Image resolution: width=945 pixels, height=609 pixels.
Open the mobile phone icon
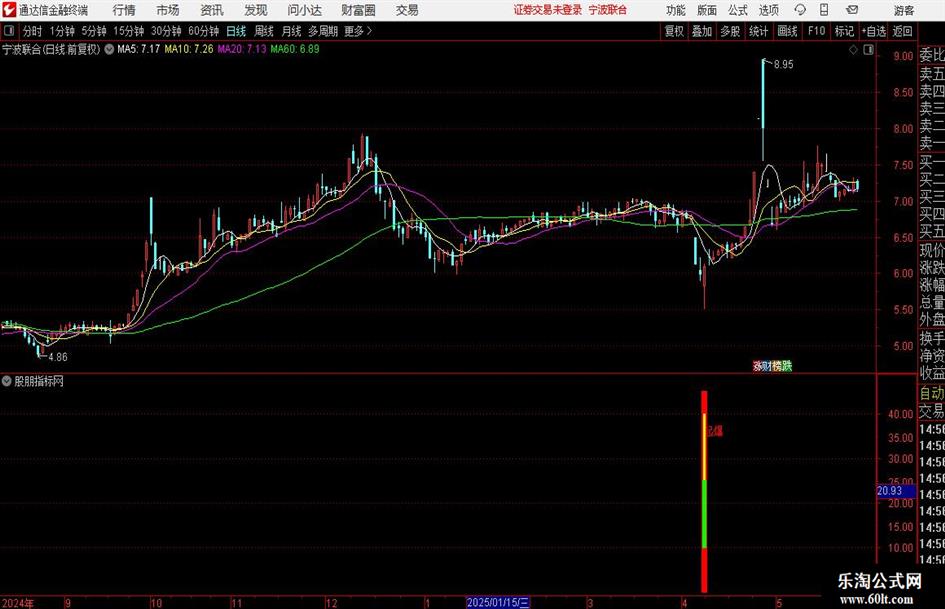pos(824,10)
